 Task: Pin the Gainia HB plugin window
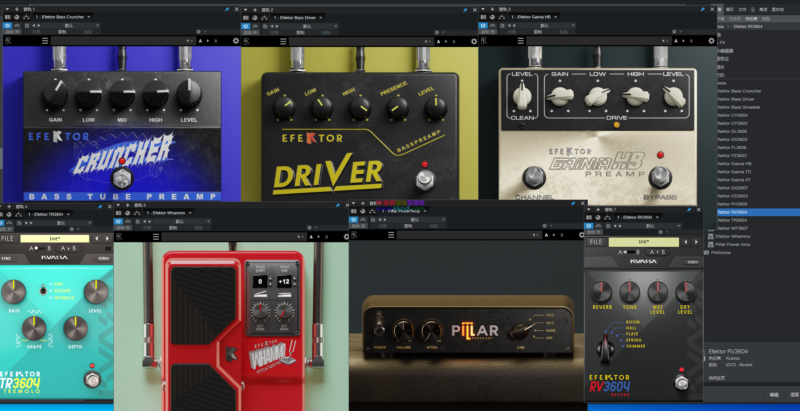(703, 9)
